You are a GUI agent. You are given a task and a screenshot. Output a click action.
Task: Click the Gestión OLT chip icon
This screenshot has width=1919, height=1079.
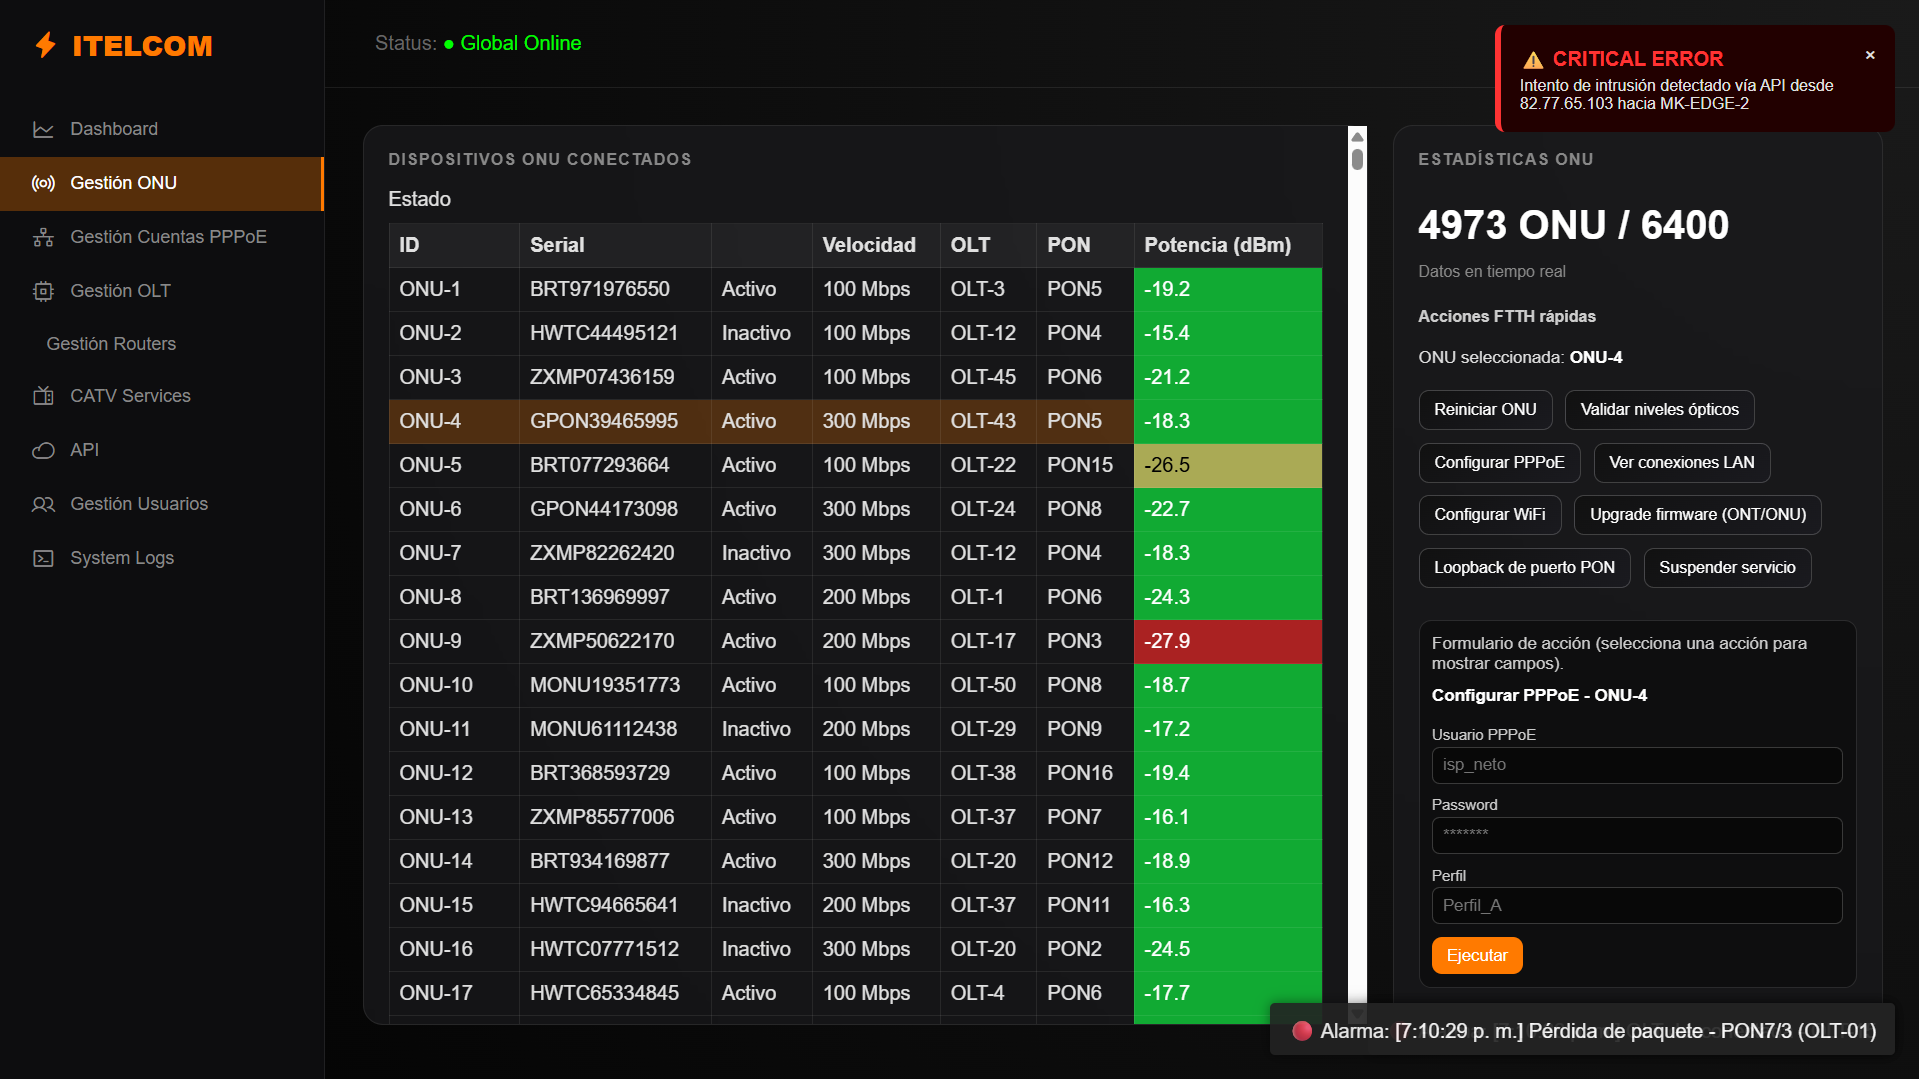click(x=43, y=291)
